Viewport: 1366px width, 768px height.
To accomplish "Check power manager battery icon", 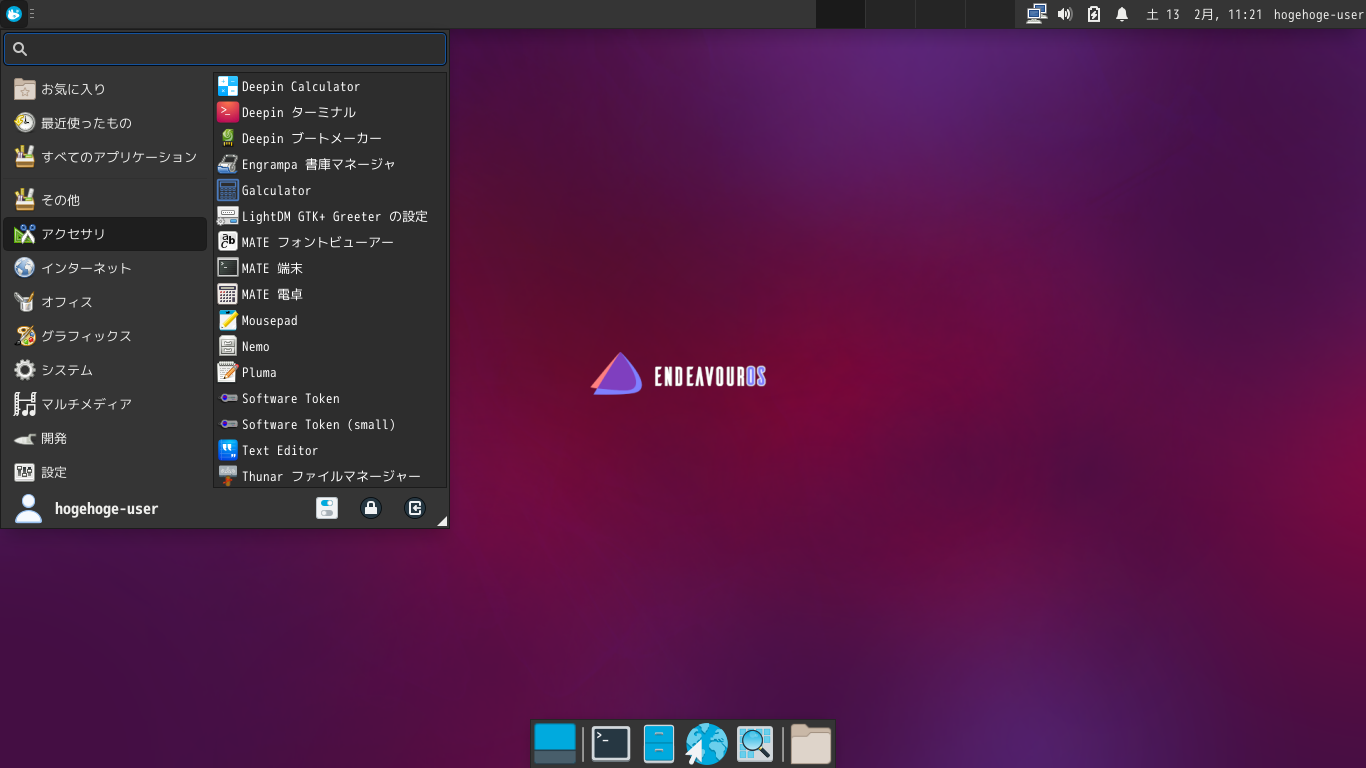I will tap(1094, 14).
